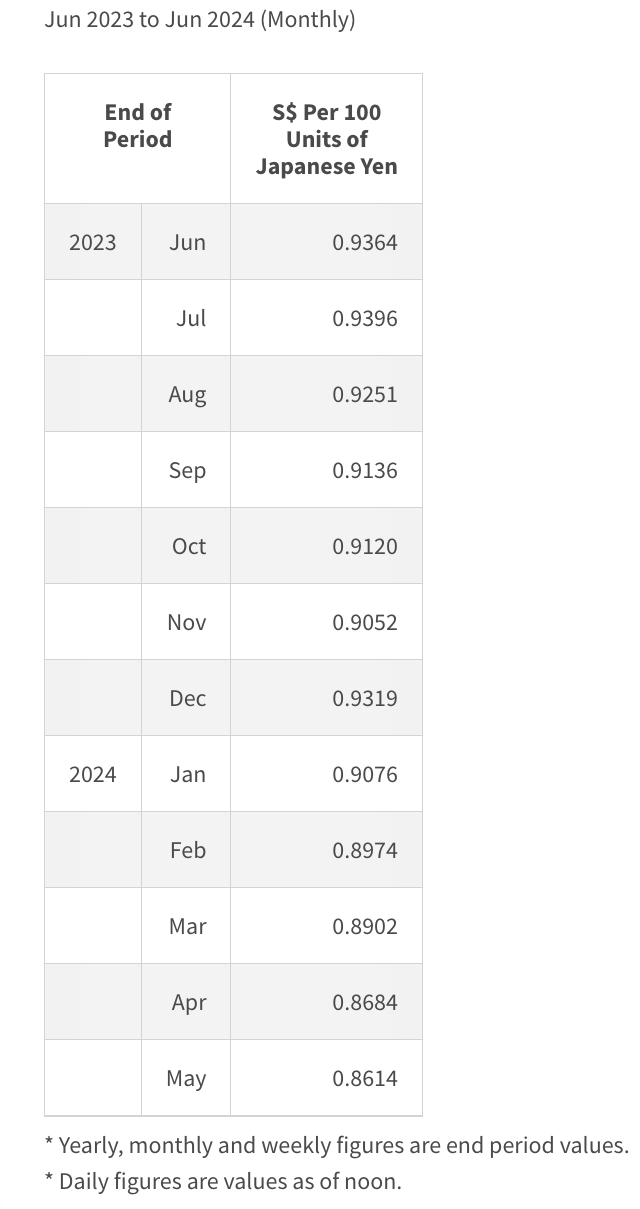Select the Jul month cell

(190, 318)
